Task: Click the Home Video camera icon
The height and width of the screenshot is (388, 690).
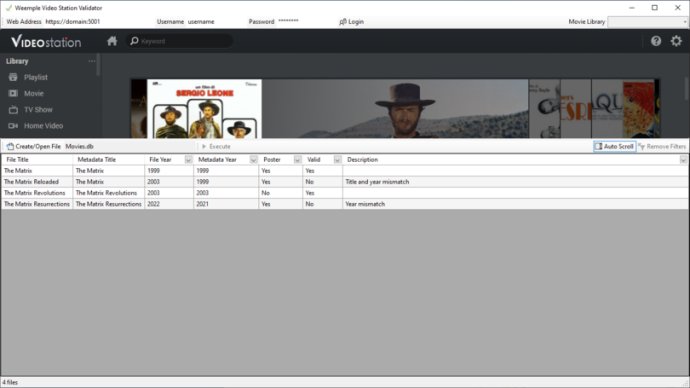Action: coord(13,125)
